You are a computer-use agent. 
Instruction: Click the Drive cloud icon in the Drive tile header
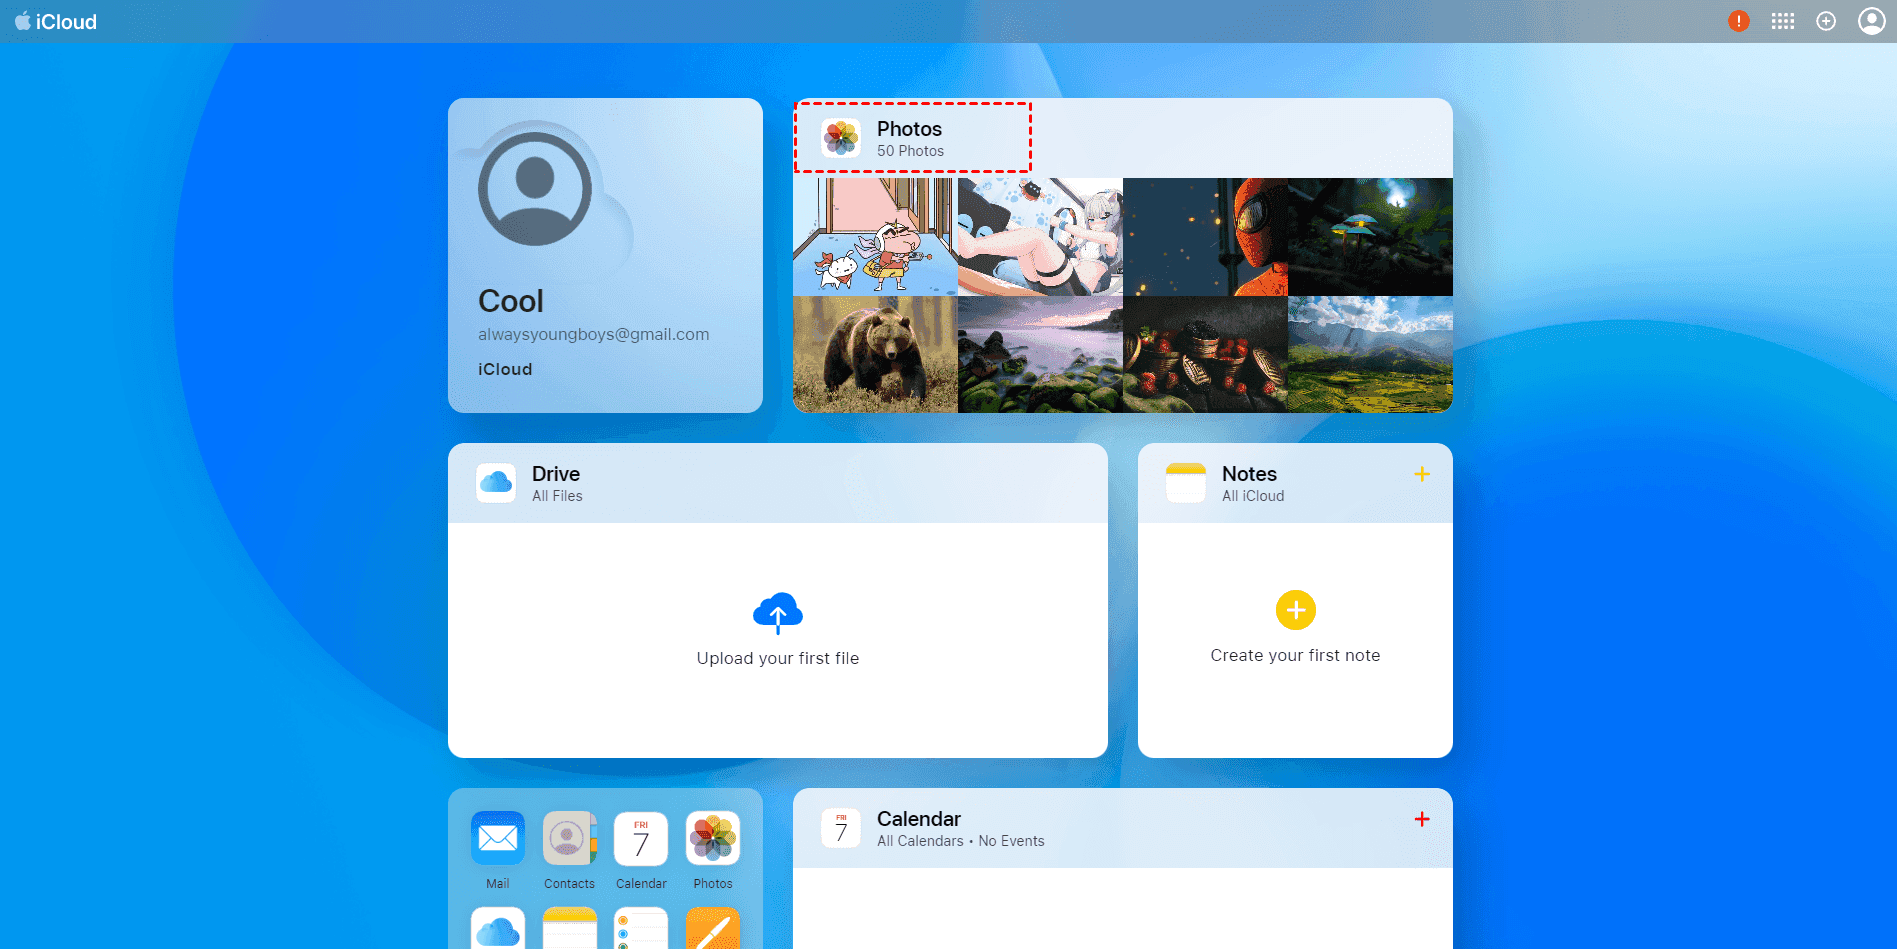coord(496,483)
